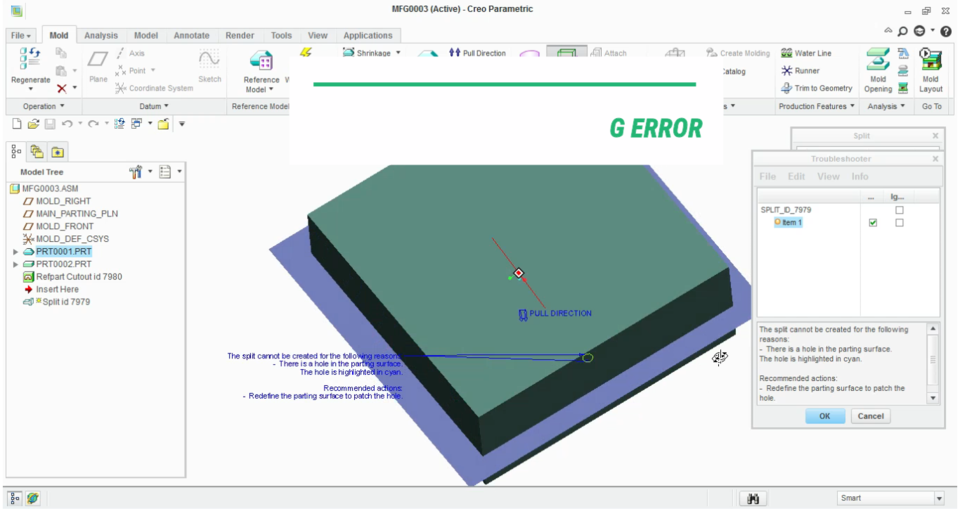Click the Undo arrow icon

(66, 124)
